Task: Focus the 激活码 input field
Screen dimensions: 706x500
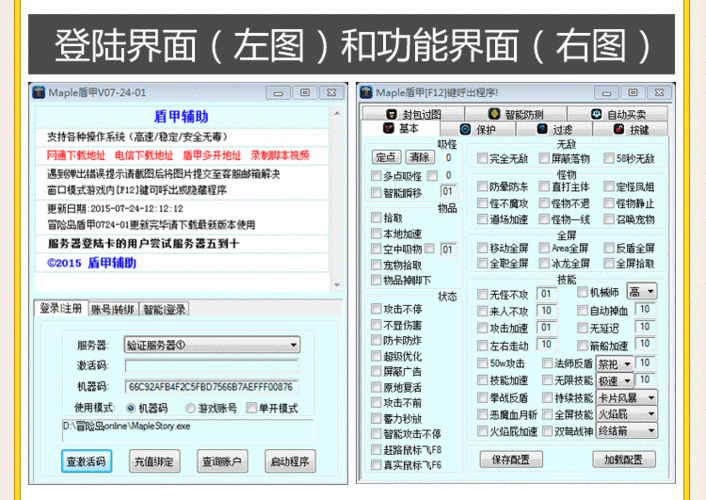Action: 212,365
